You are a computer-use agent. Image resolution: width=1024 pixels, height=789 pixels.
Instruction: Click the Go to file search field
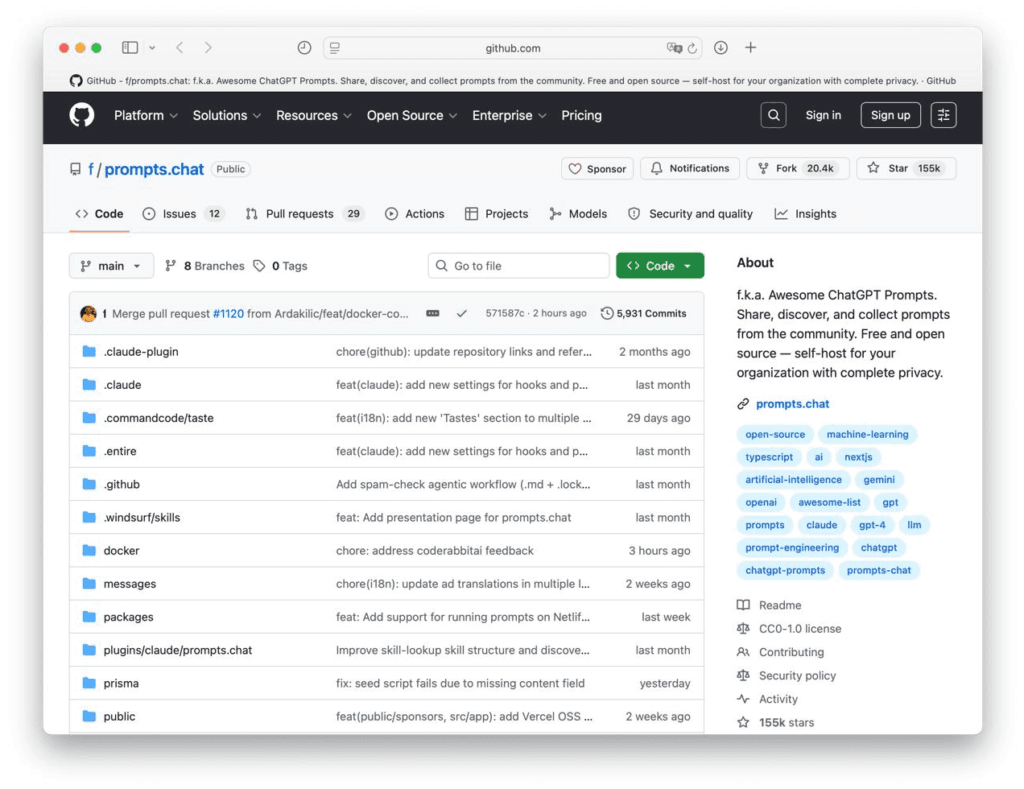(x=518, y=266)
